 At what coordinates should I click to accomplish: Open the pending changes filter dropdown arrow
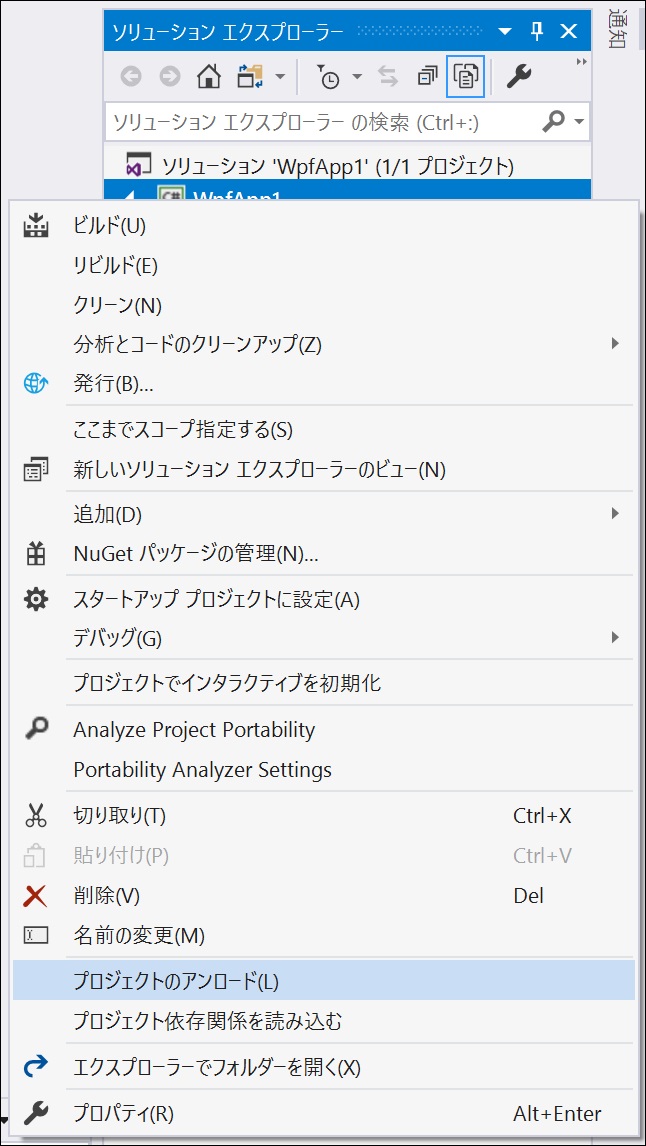(x=357, y=77)
